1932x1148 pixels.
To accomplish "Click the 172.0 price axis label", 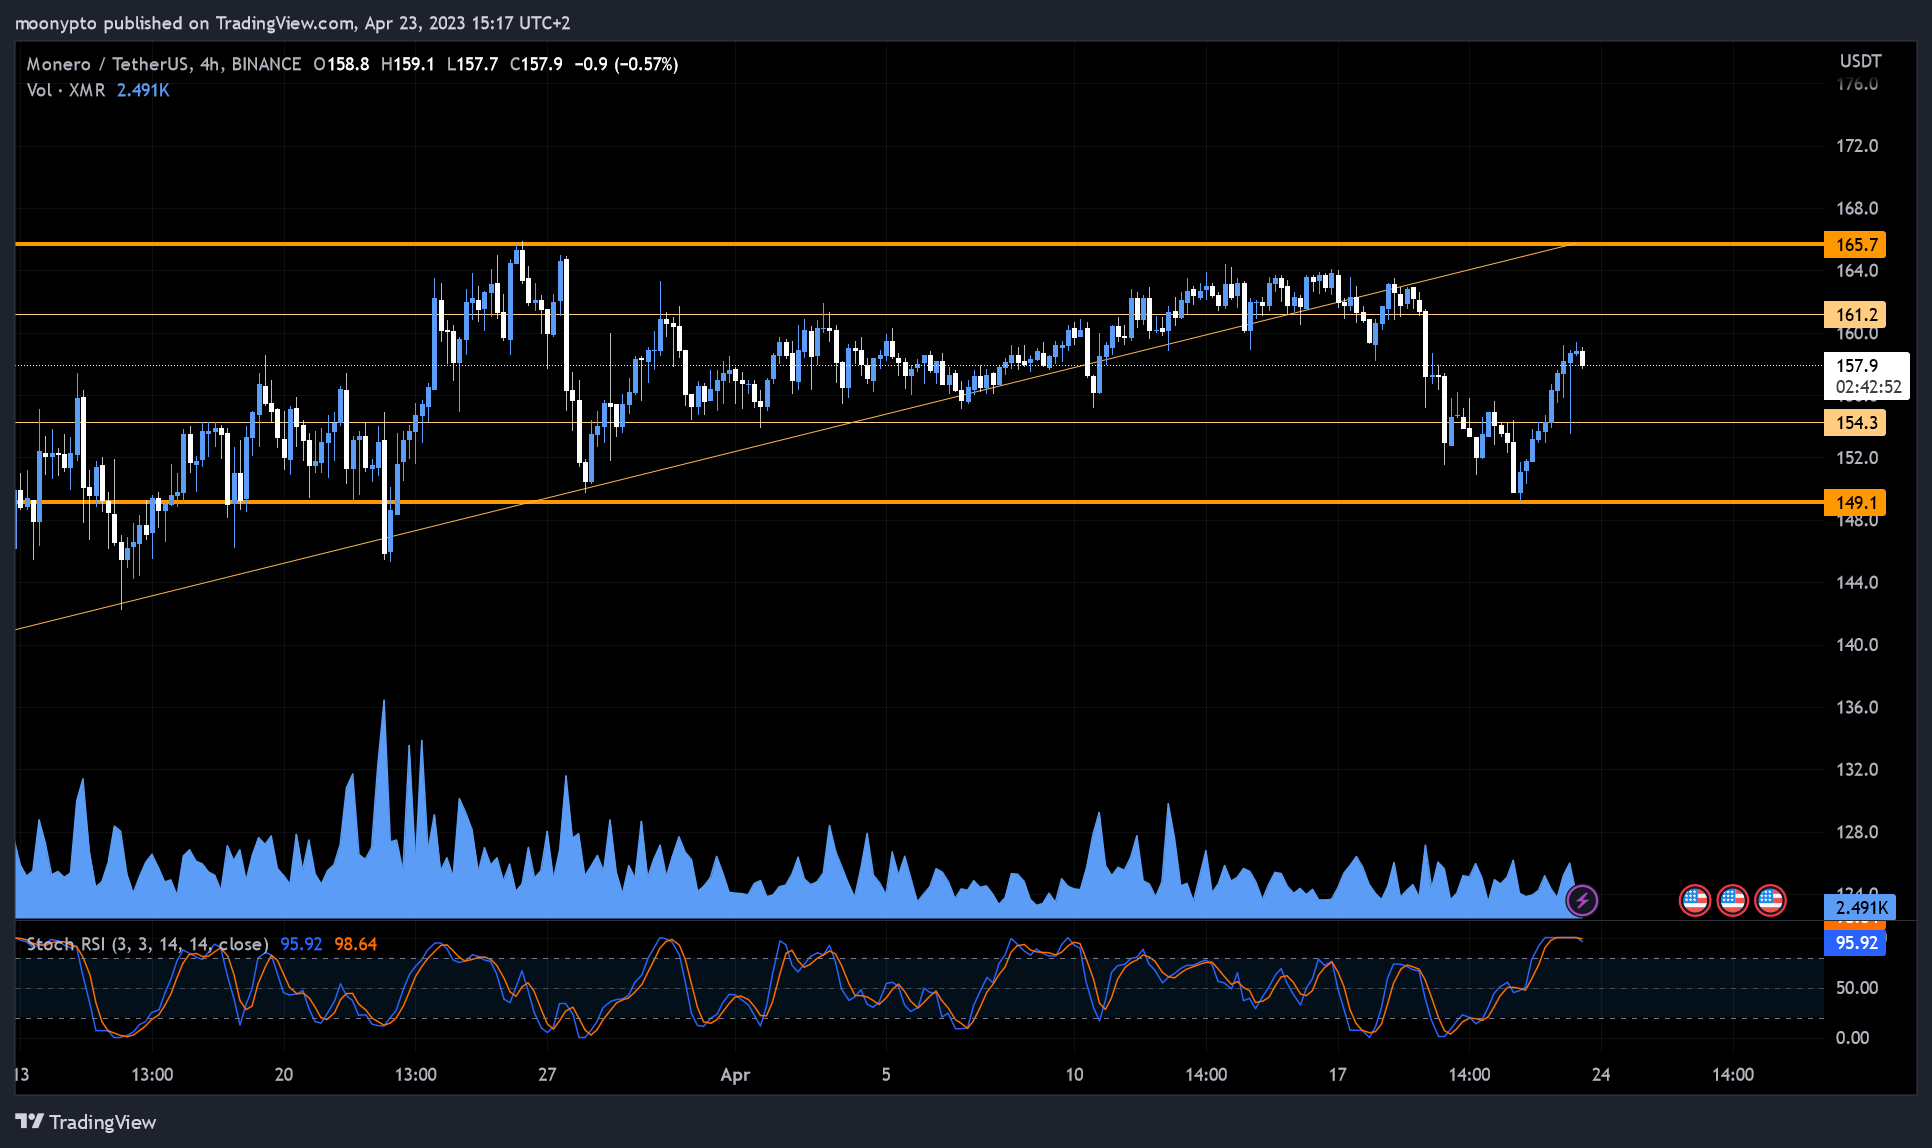I will [1857, 146].
